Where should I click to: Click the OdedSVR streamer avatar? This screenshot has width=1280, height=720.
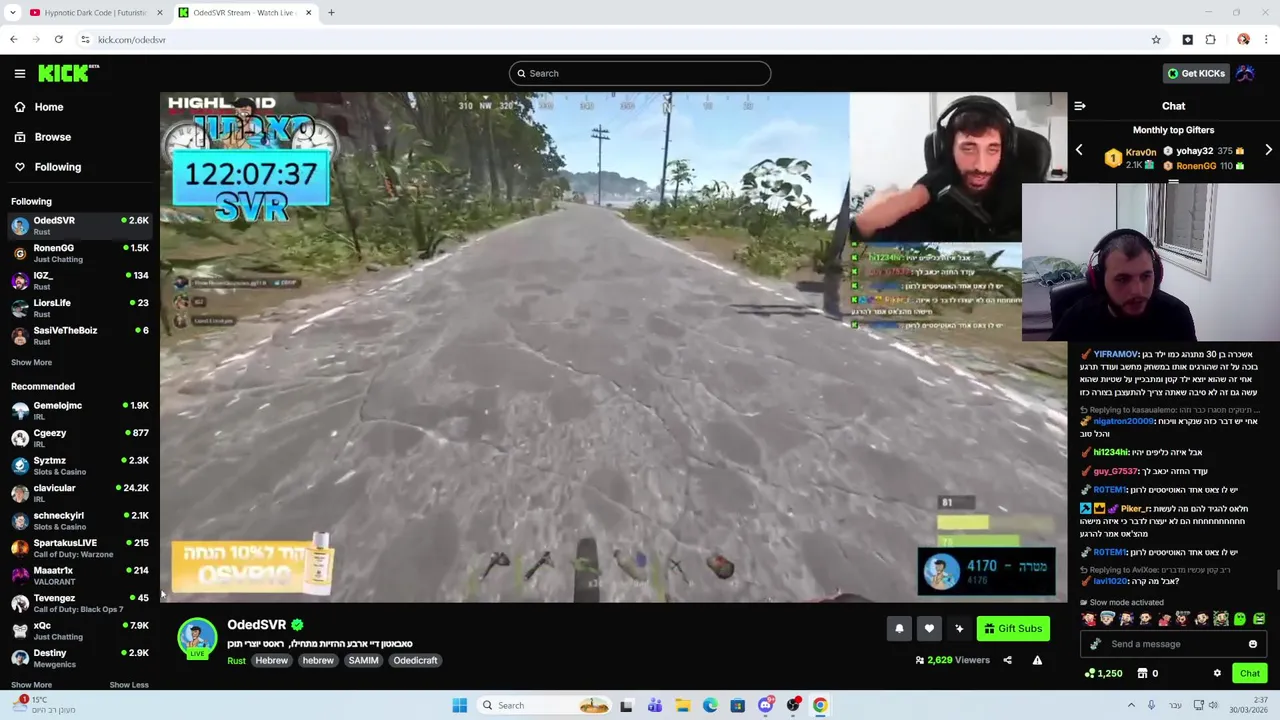(197, 637)
